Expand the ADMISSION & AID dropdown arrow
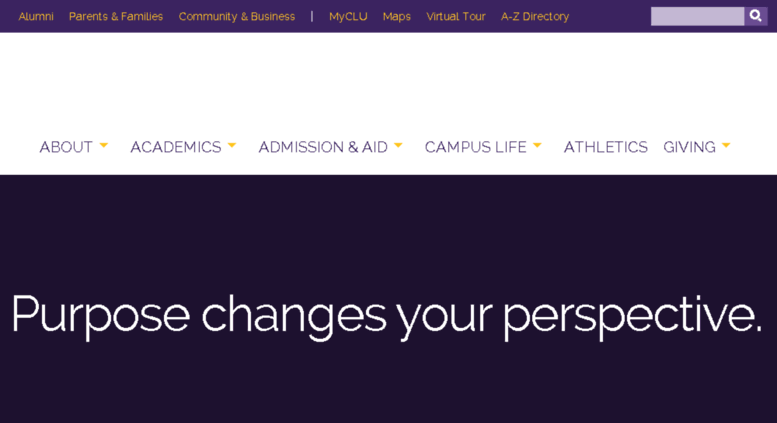 pyautogui.click(x=398, y=146)
